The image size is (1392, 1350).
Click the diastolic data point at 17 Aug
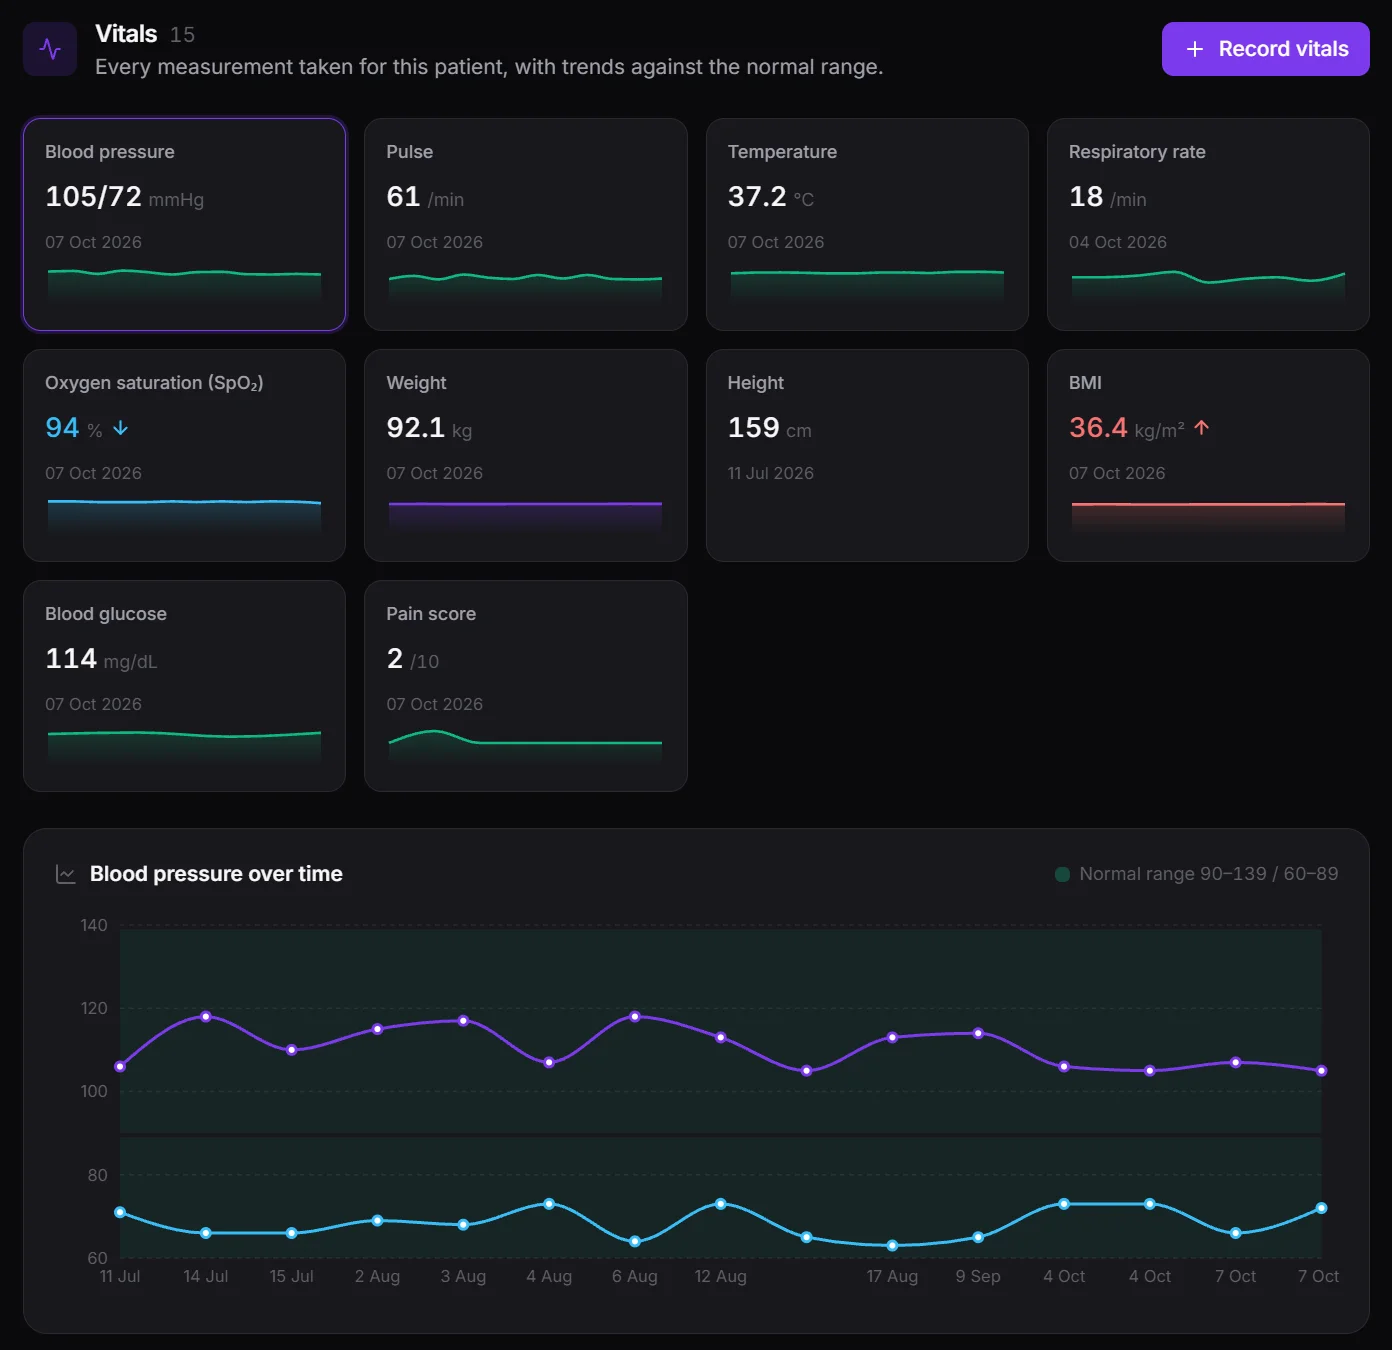point(892,1245)
